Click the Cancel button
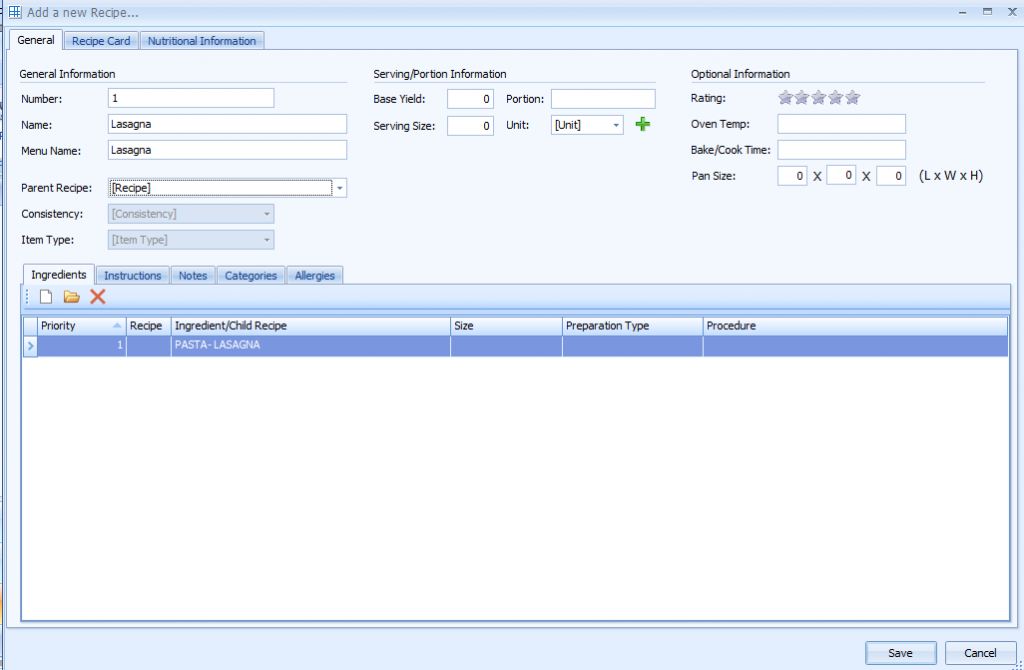The width and height of the screenshot is (1024, 670). (980, 653)
